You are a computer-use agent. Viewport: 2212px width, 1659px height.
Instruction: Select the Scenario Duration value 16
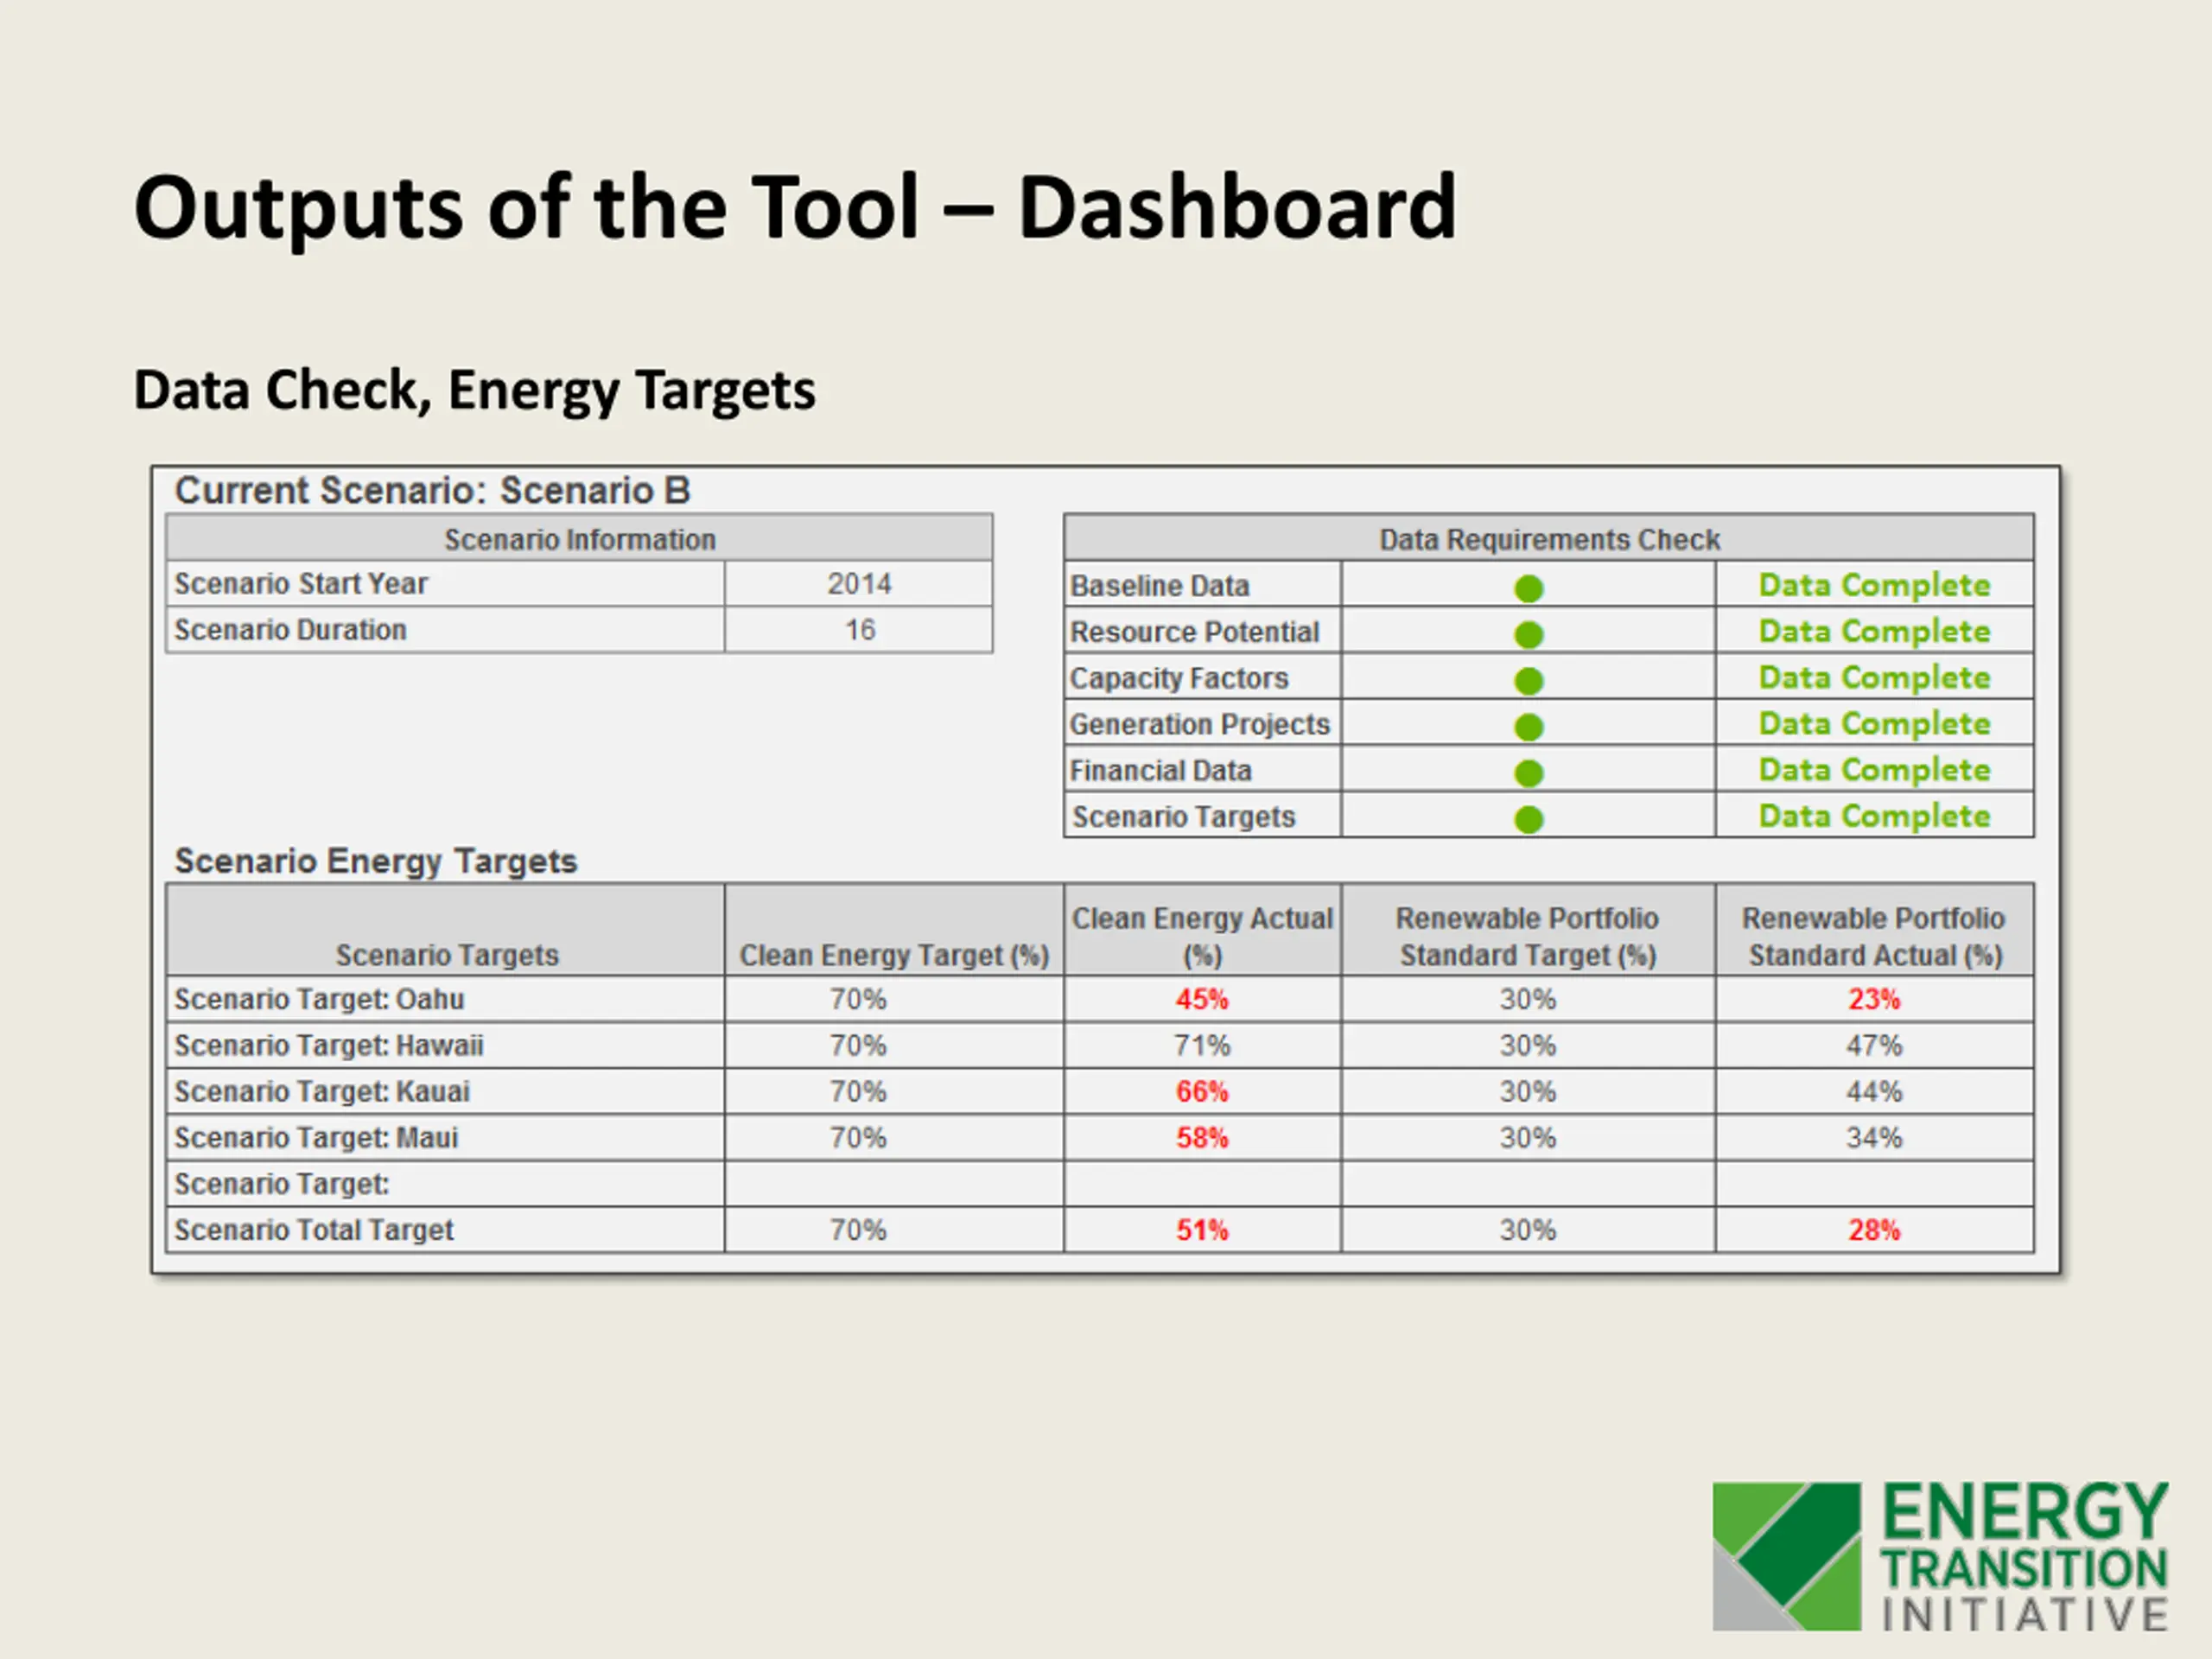click(x=860, y=630)
